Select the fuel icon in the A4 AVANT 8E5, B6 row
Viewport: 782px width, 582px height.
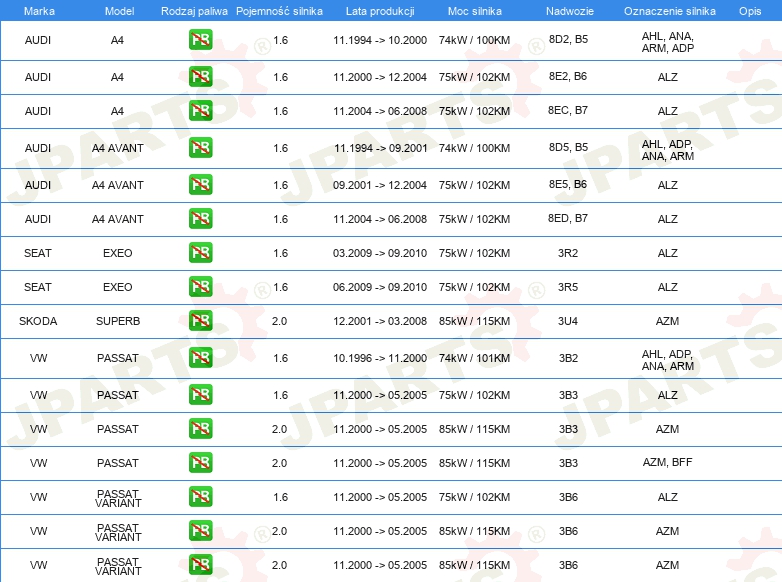coord(200,185)
